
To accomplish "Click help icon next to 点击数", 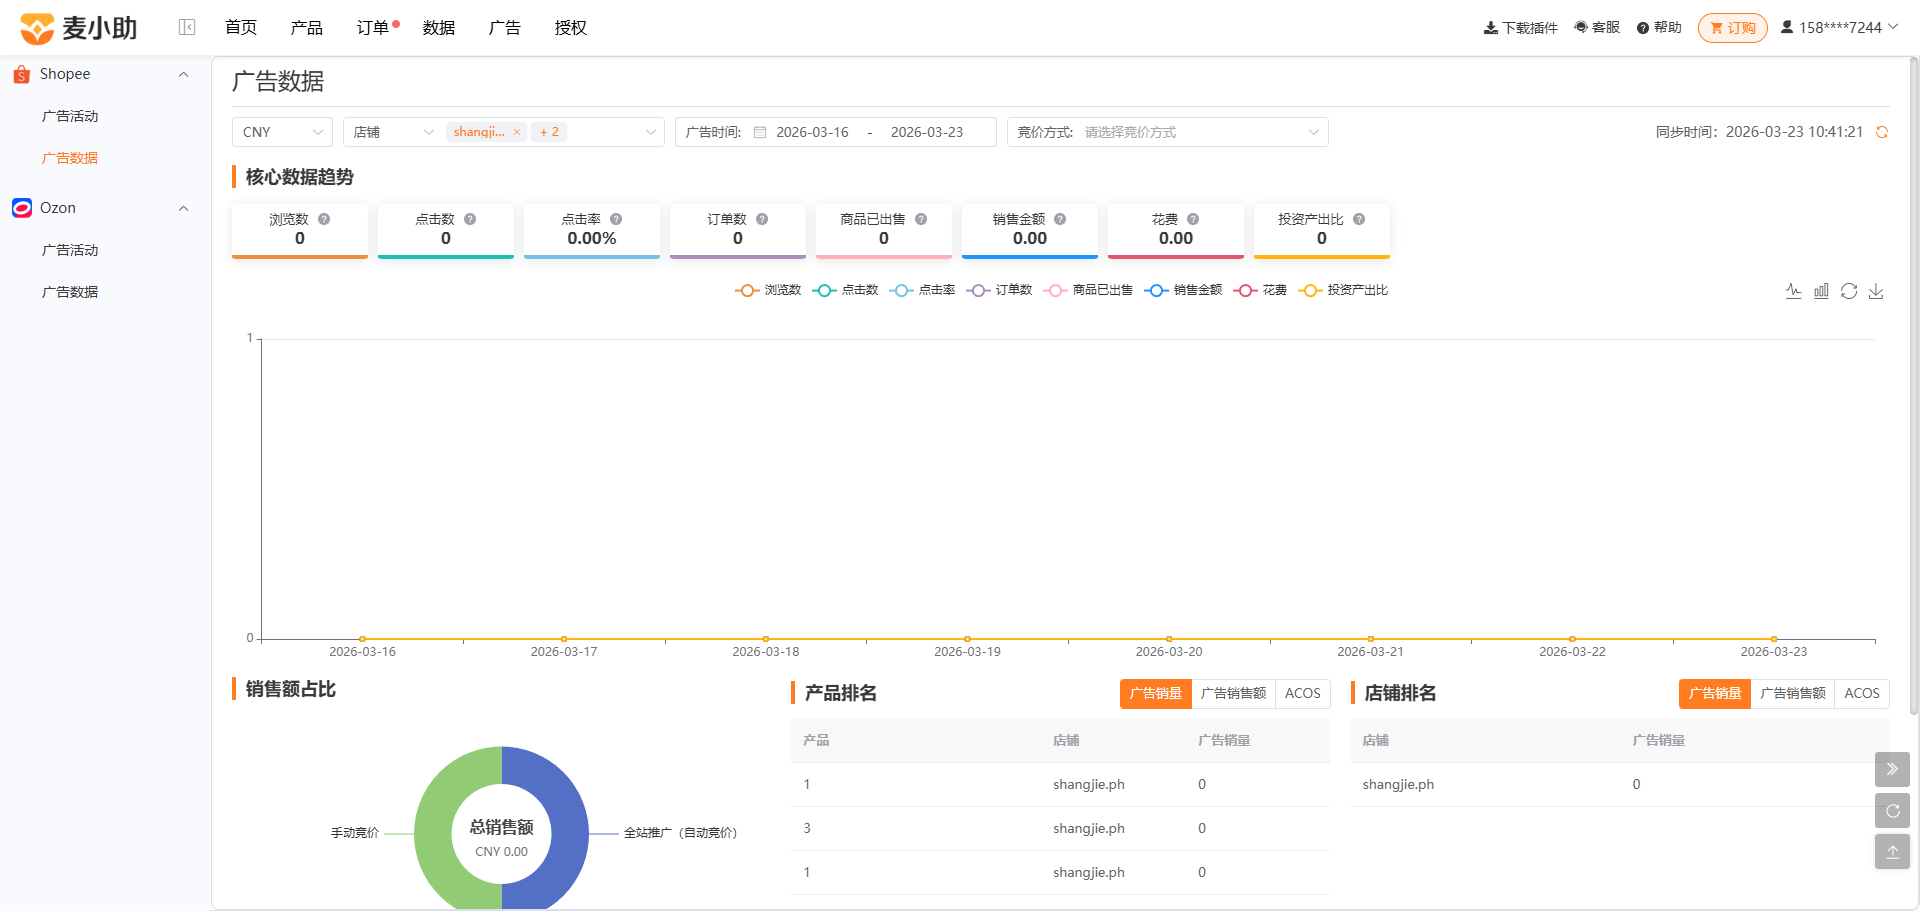I will coord(470,219).
